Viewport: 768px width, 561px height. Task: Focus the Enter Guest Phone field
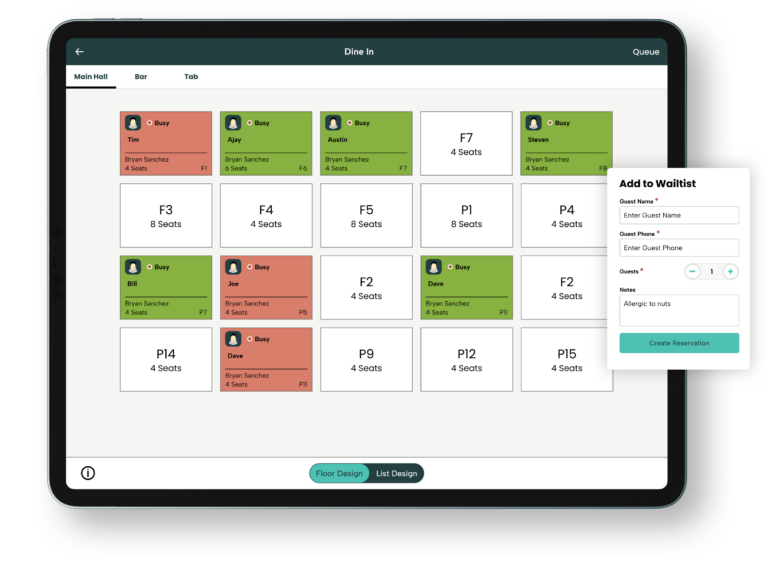click(679, 247)
